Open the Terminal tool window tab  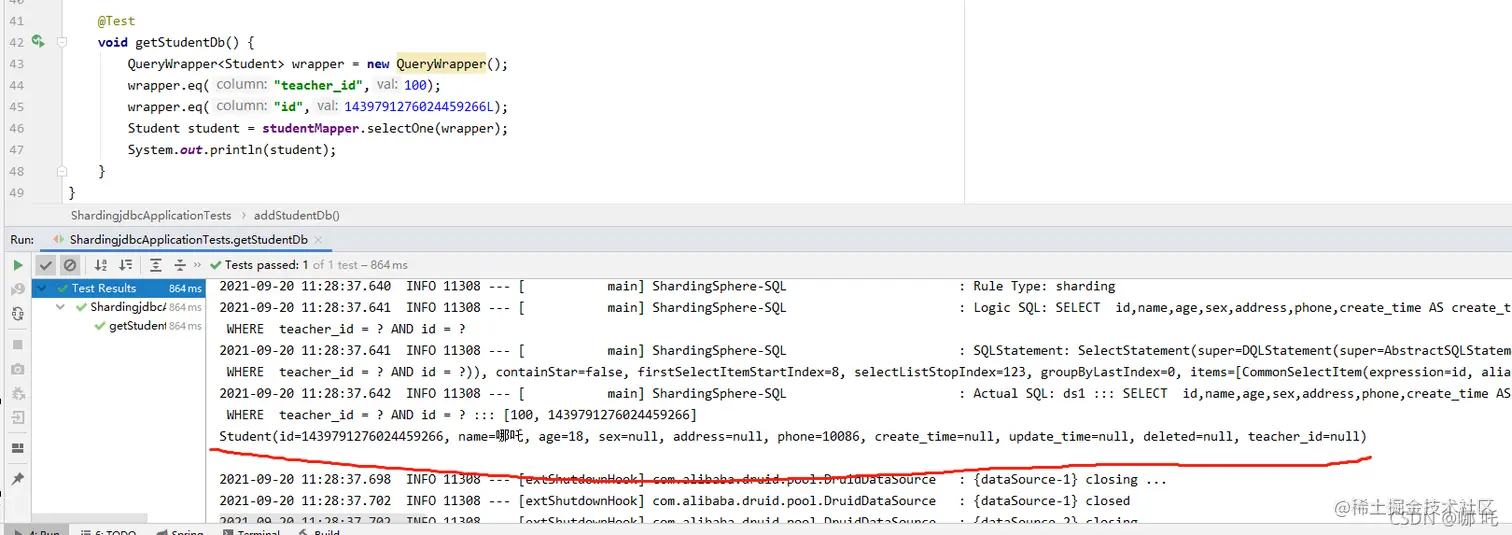pos(250,532)
